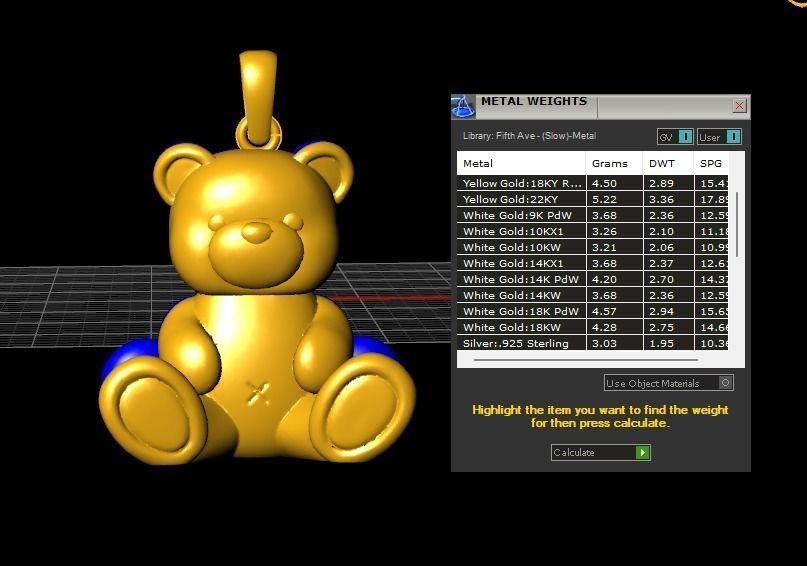
Task: Click the Calculate button
Action: 601,452
